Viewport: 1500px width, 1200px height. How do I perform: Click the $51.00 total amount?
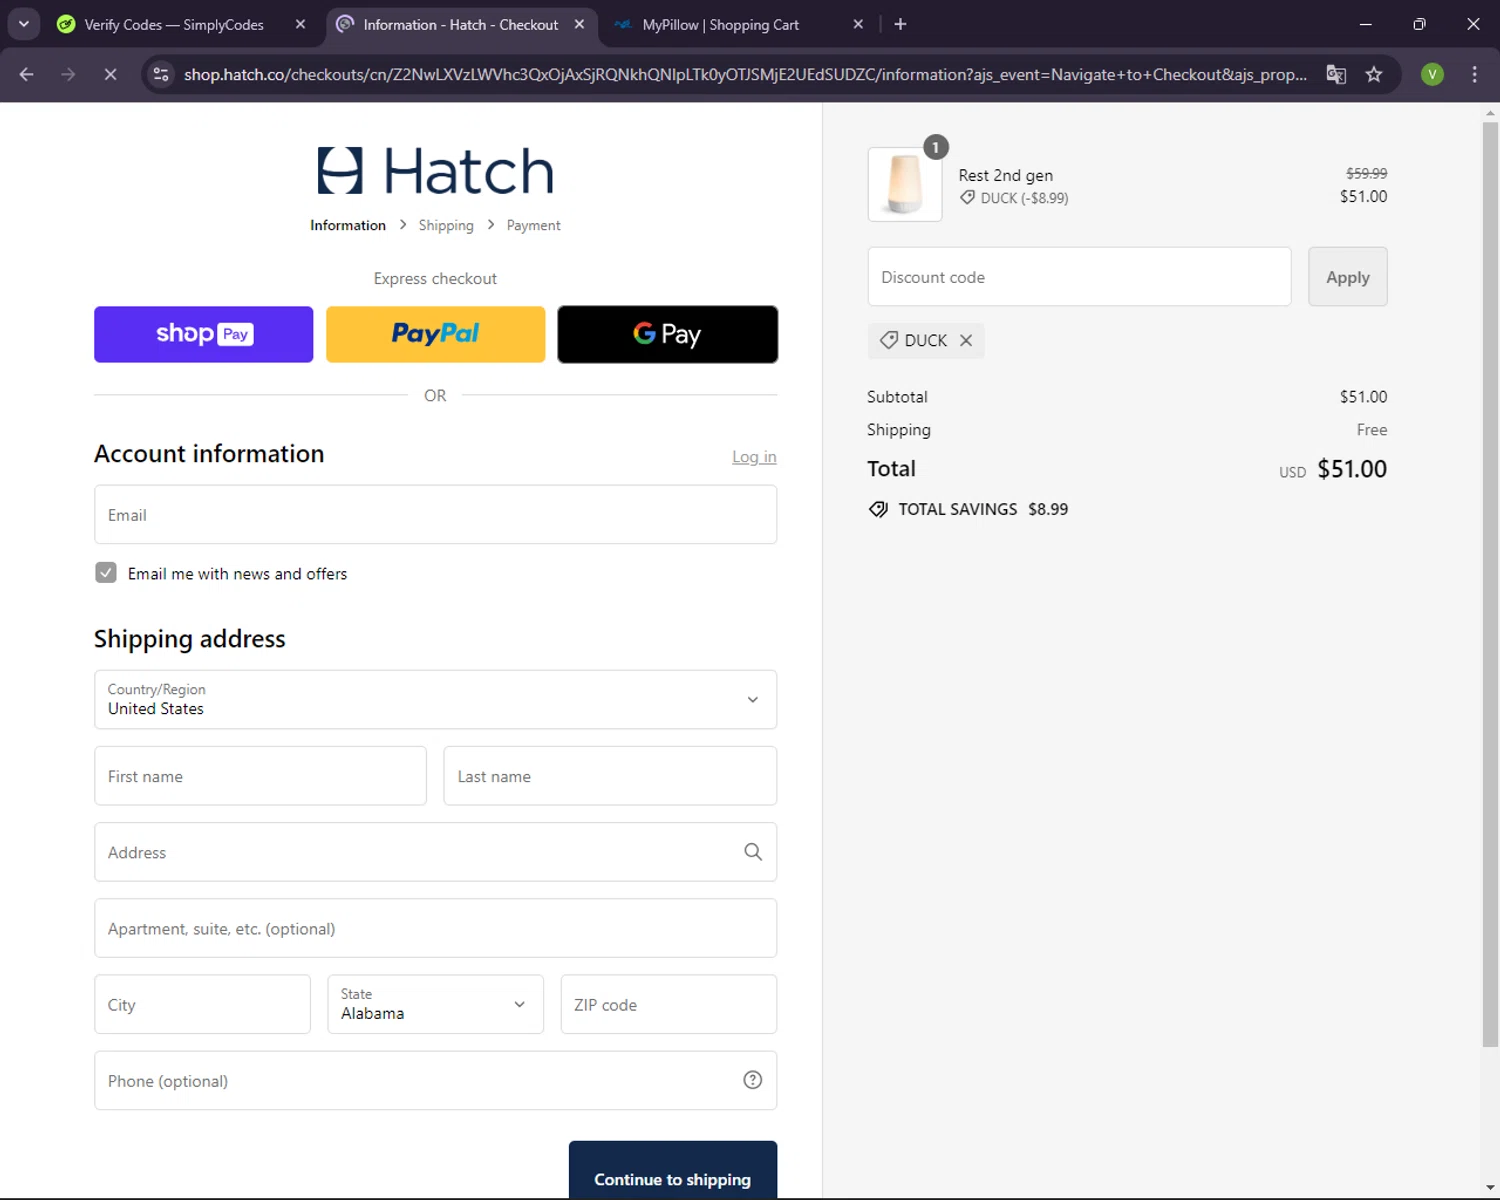click(1352, 469)
